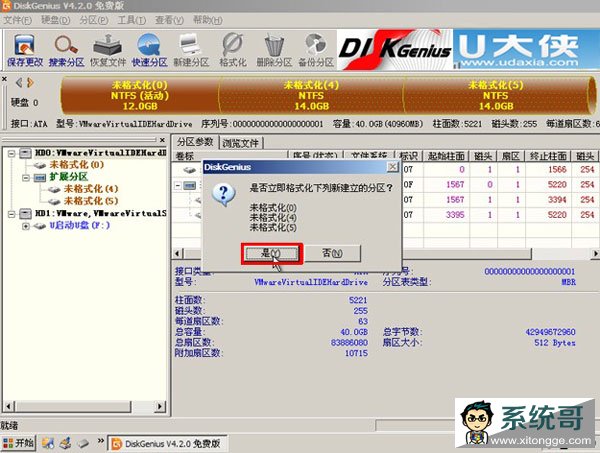The width and height of the screenshot is (600, 453).
Task: Launch the 快速分区 quick partition tool
Action: 149,50
